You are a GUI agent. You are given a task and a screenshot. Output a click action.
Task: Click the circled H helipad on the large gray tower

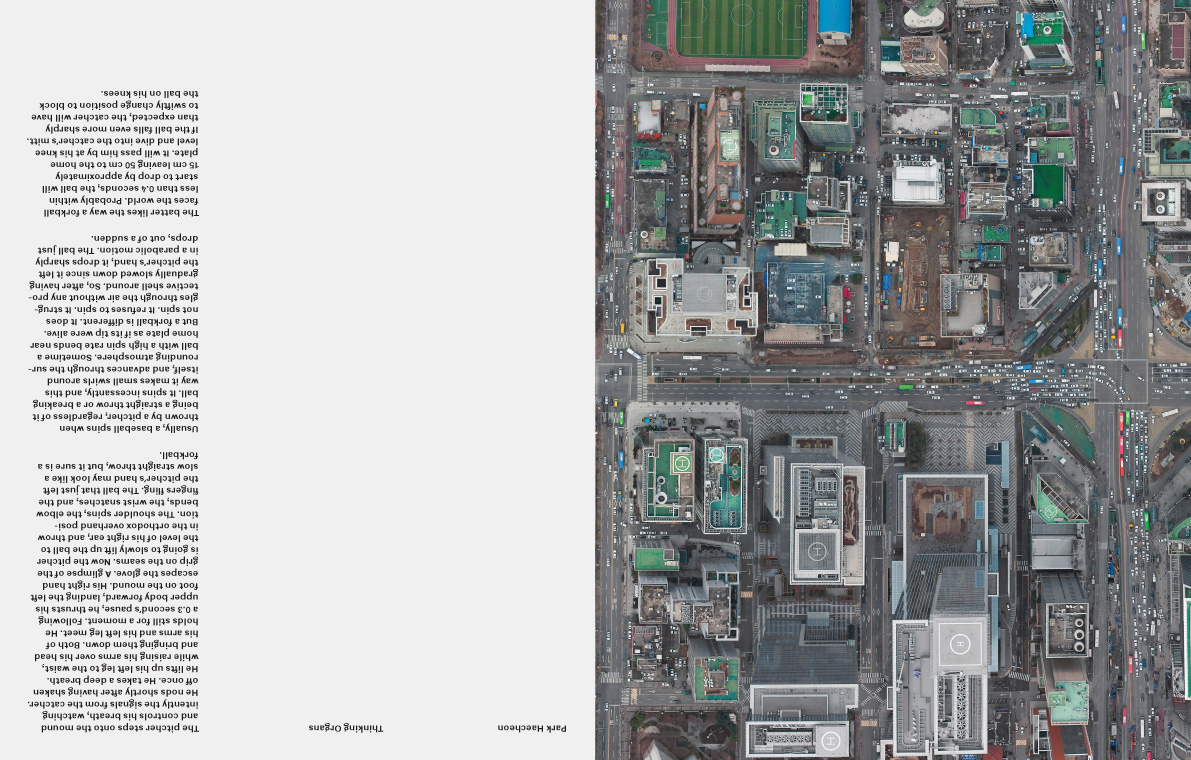(960, 642)
